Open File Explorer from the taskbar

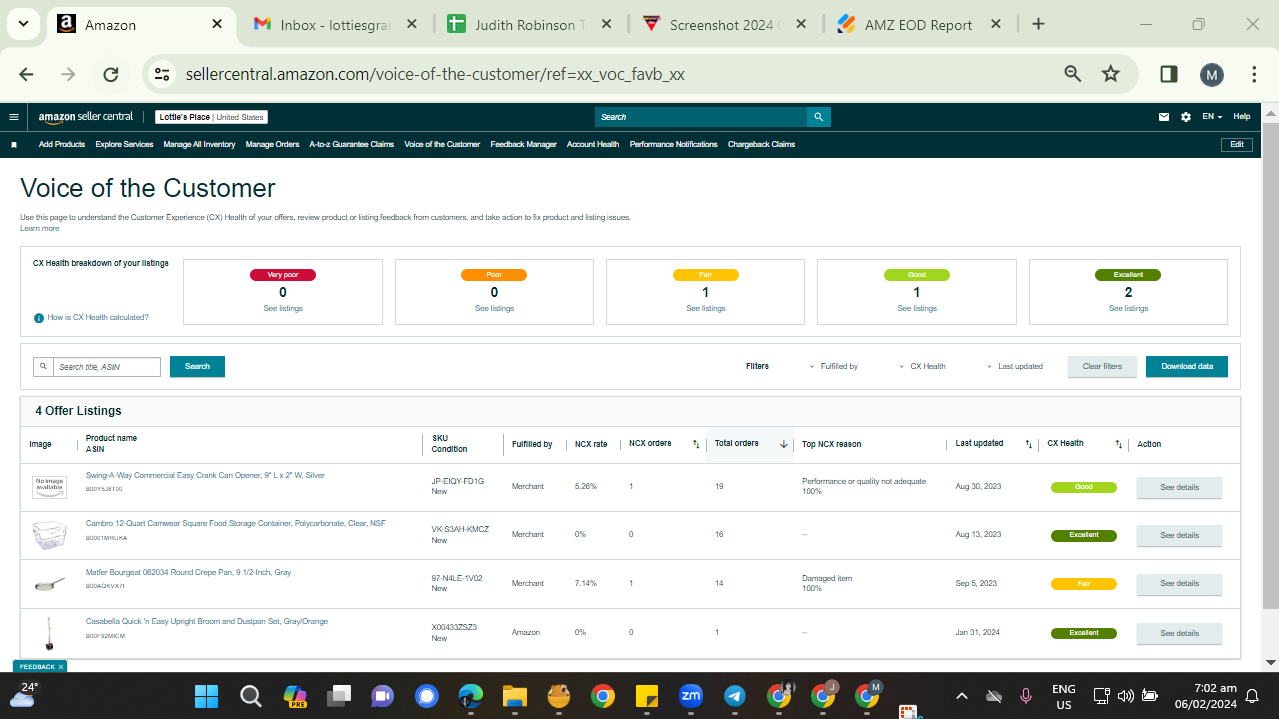point(514,695)
